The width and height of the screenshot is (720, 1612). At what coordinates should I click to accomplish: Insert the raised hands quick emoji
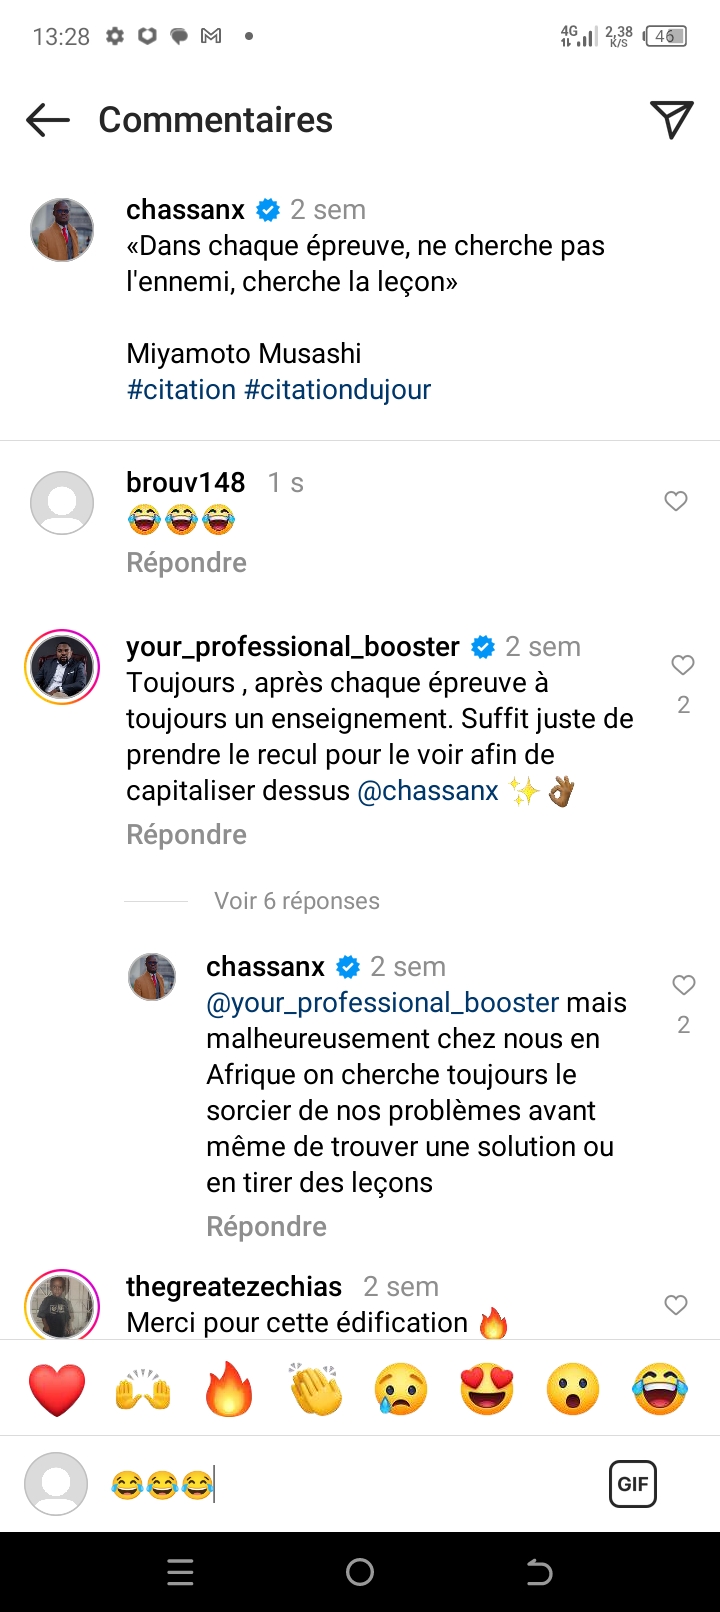point(143,1389)
